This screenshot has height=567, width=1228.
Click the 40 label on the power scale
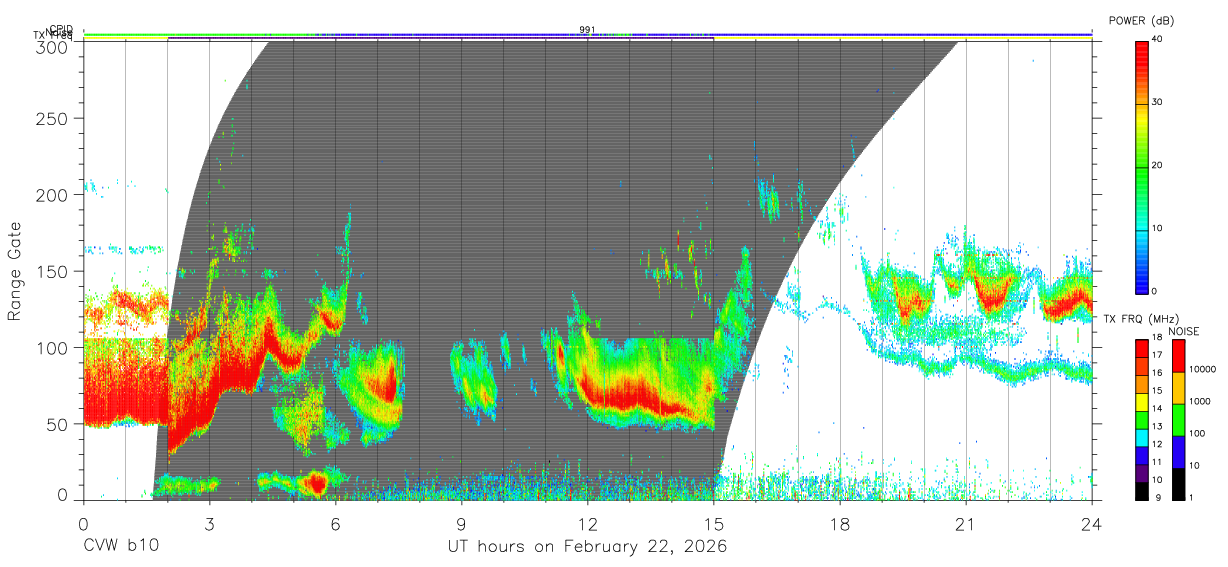click(1158, 39)
